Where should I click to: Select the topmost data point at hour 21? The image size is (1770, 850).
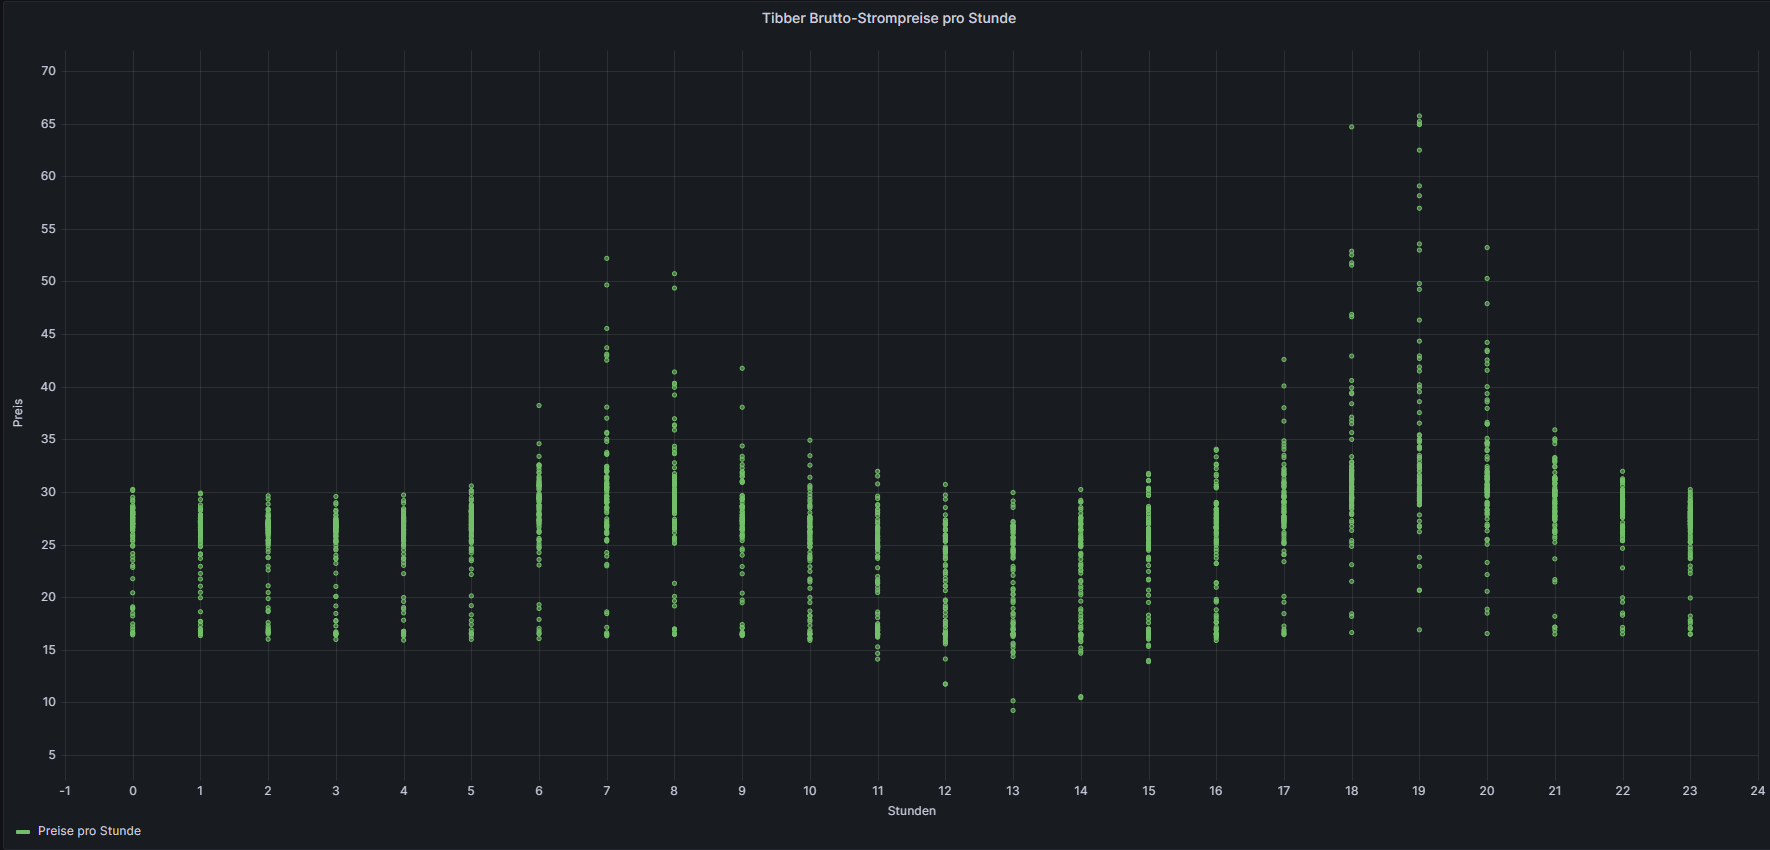tap(1555, 430)
